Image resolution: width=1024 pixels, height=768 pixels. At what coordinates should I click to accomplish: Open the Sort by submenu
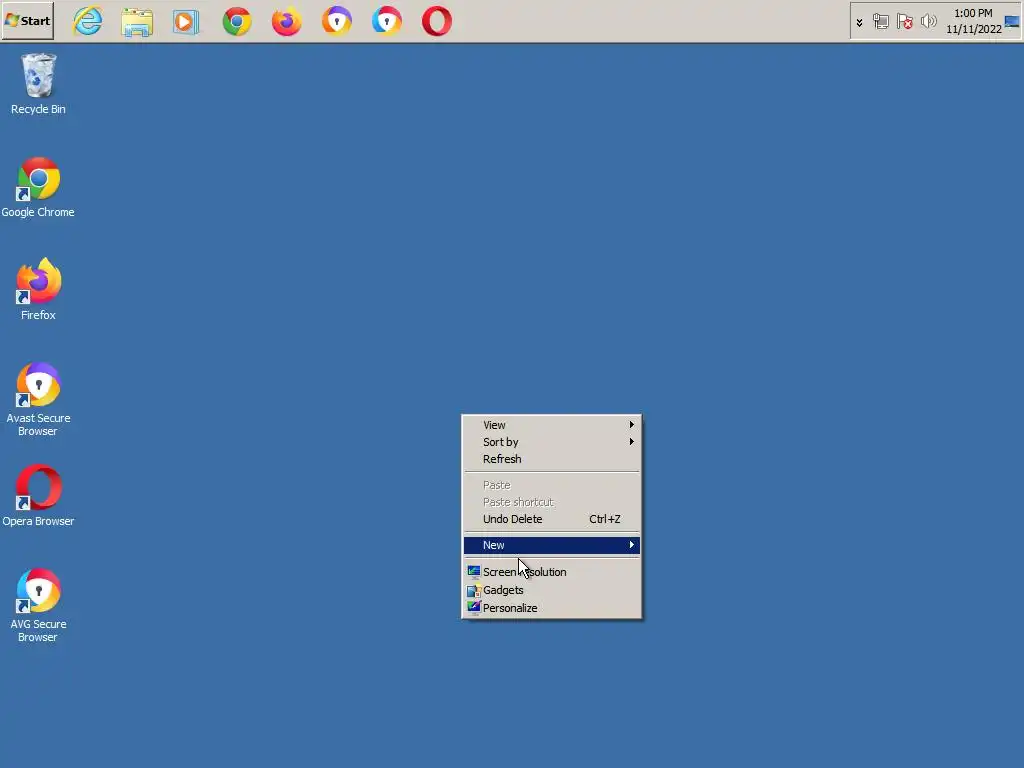tap(552, 441)
